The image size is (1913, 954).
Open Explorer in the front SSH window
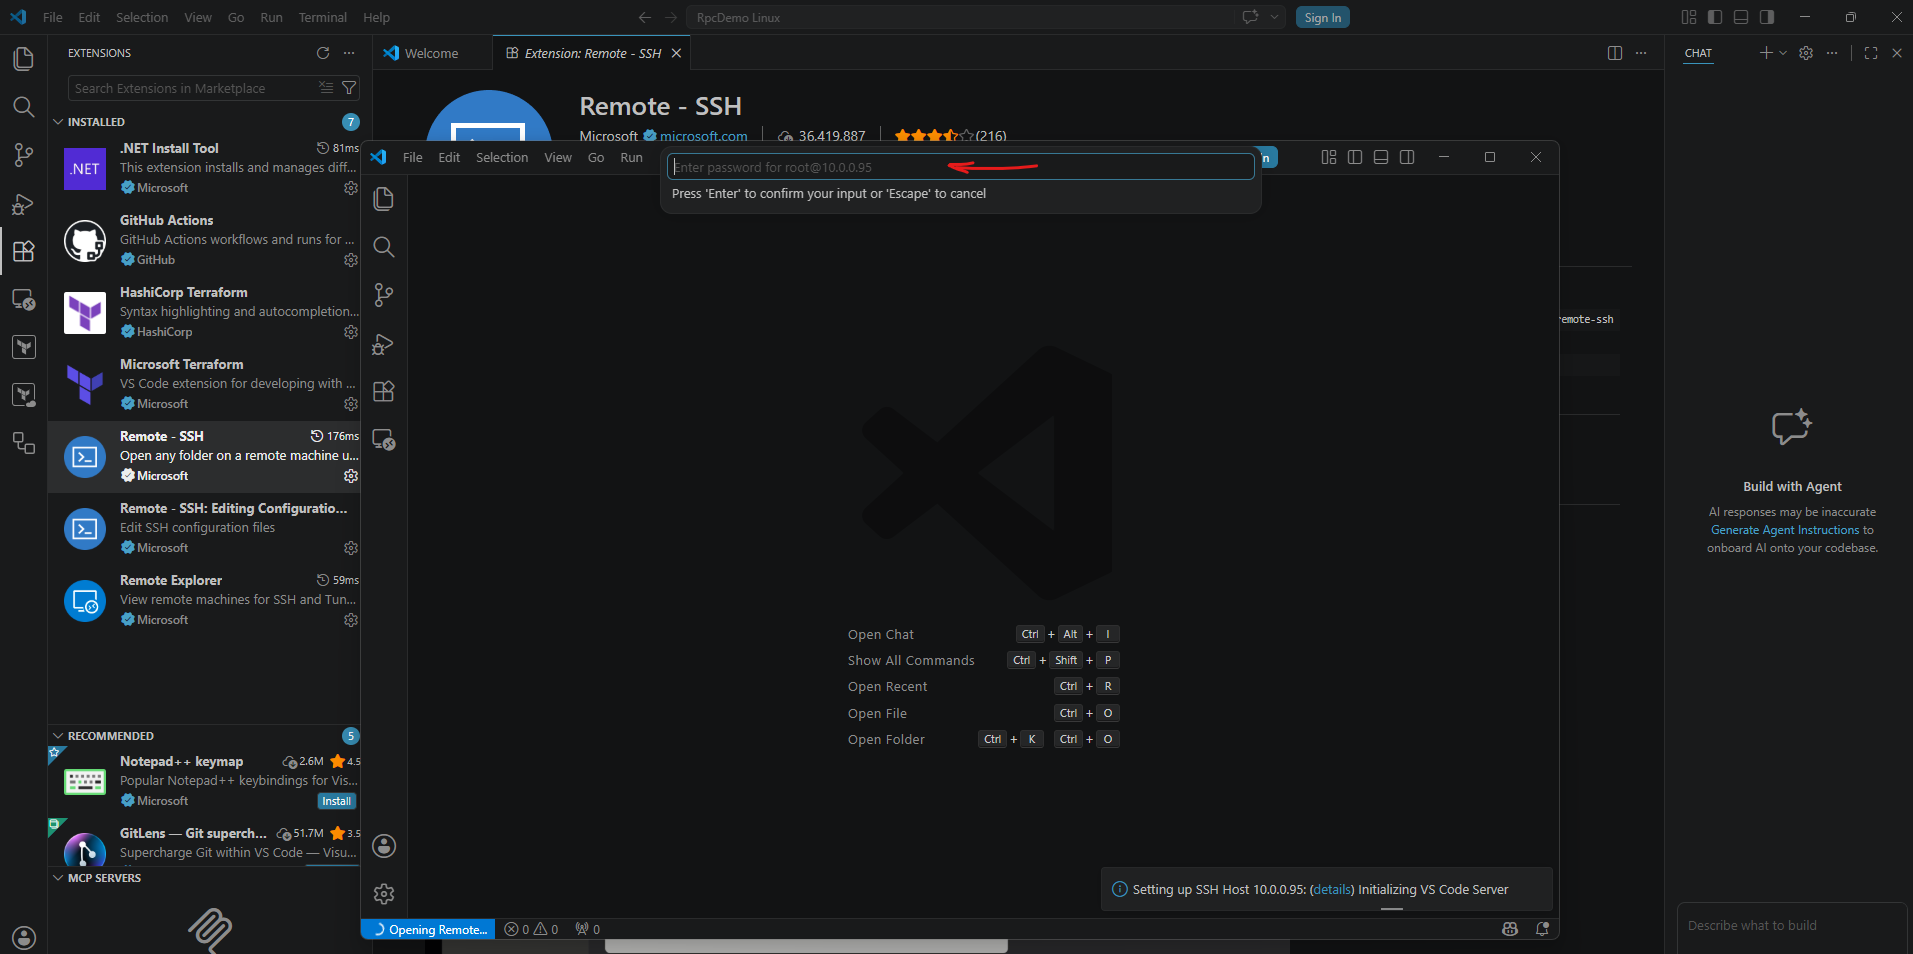pyautogui.click(x=384, y=199)
